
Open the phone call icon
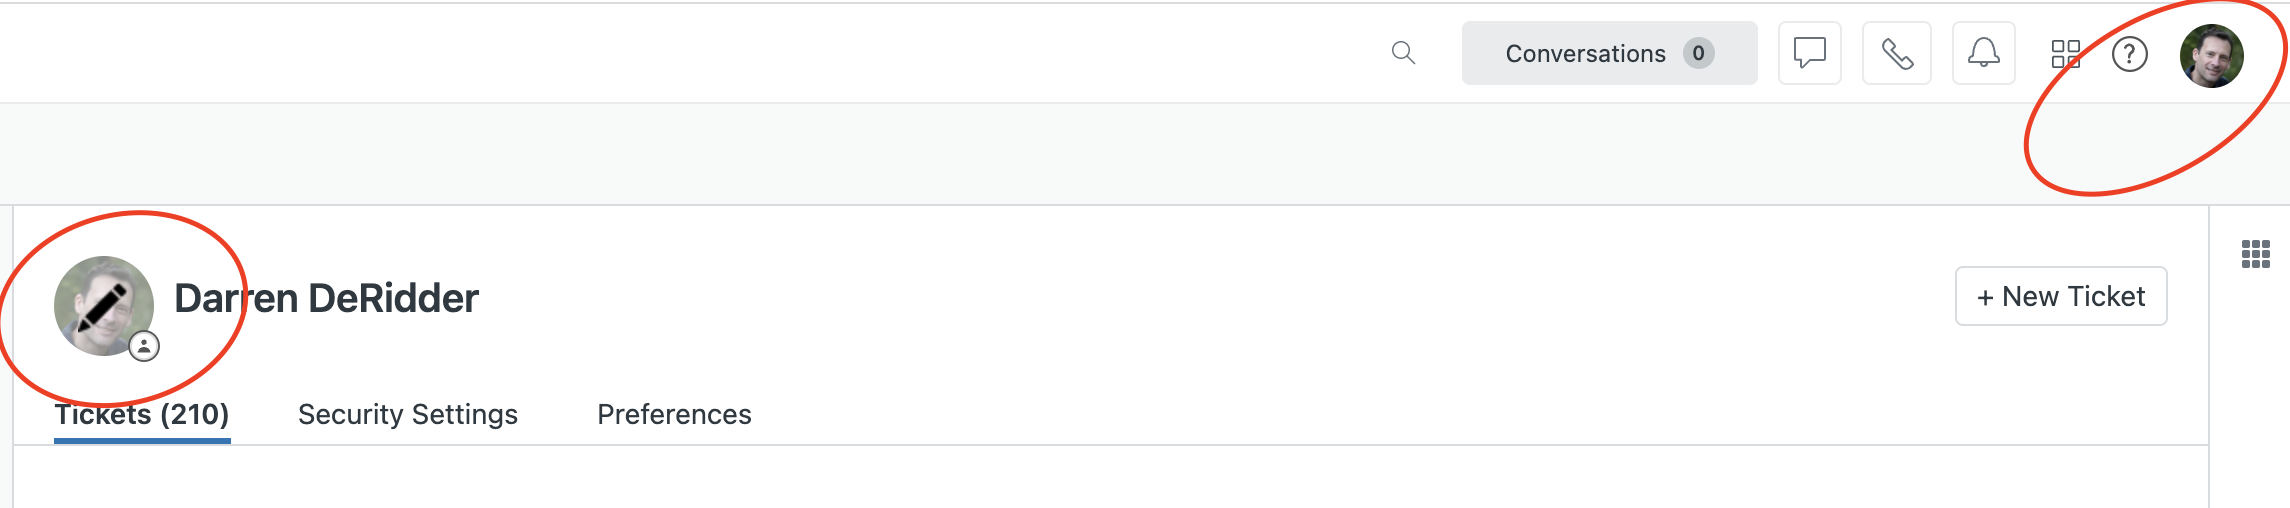coord(1897,53)
